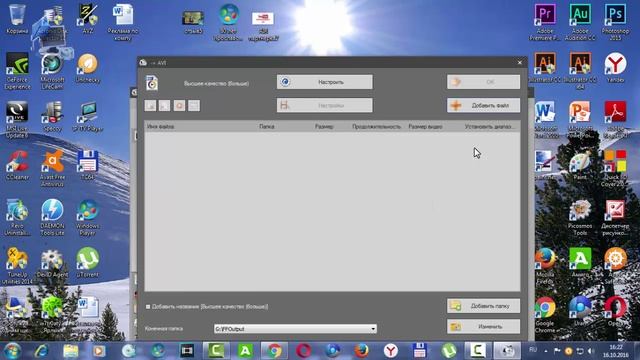Select the Picosmos Tools desktop icon
640x360 pixels.
point(580,217)
